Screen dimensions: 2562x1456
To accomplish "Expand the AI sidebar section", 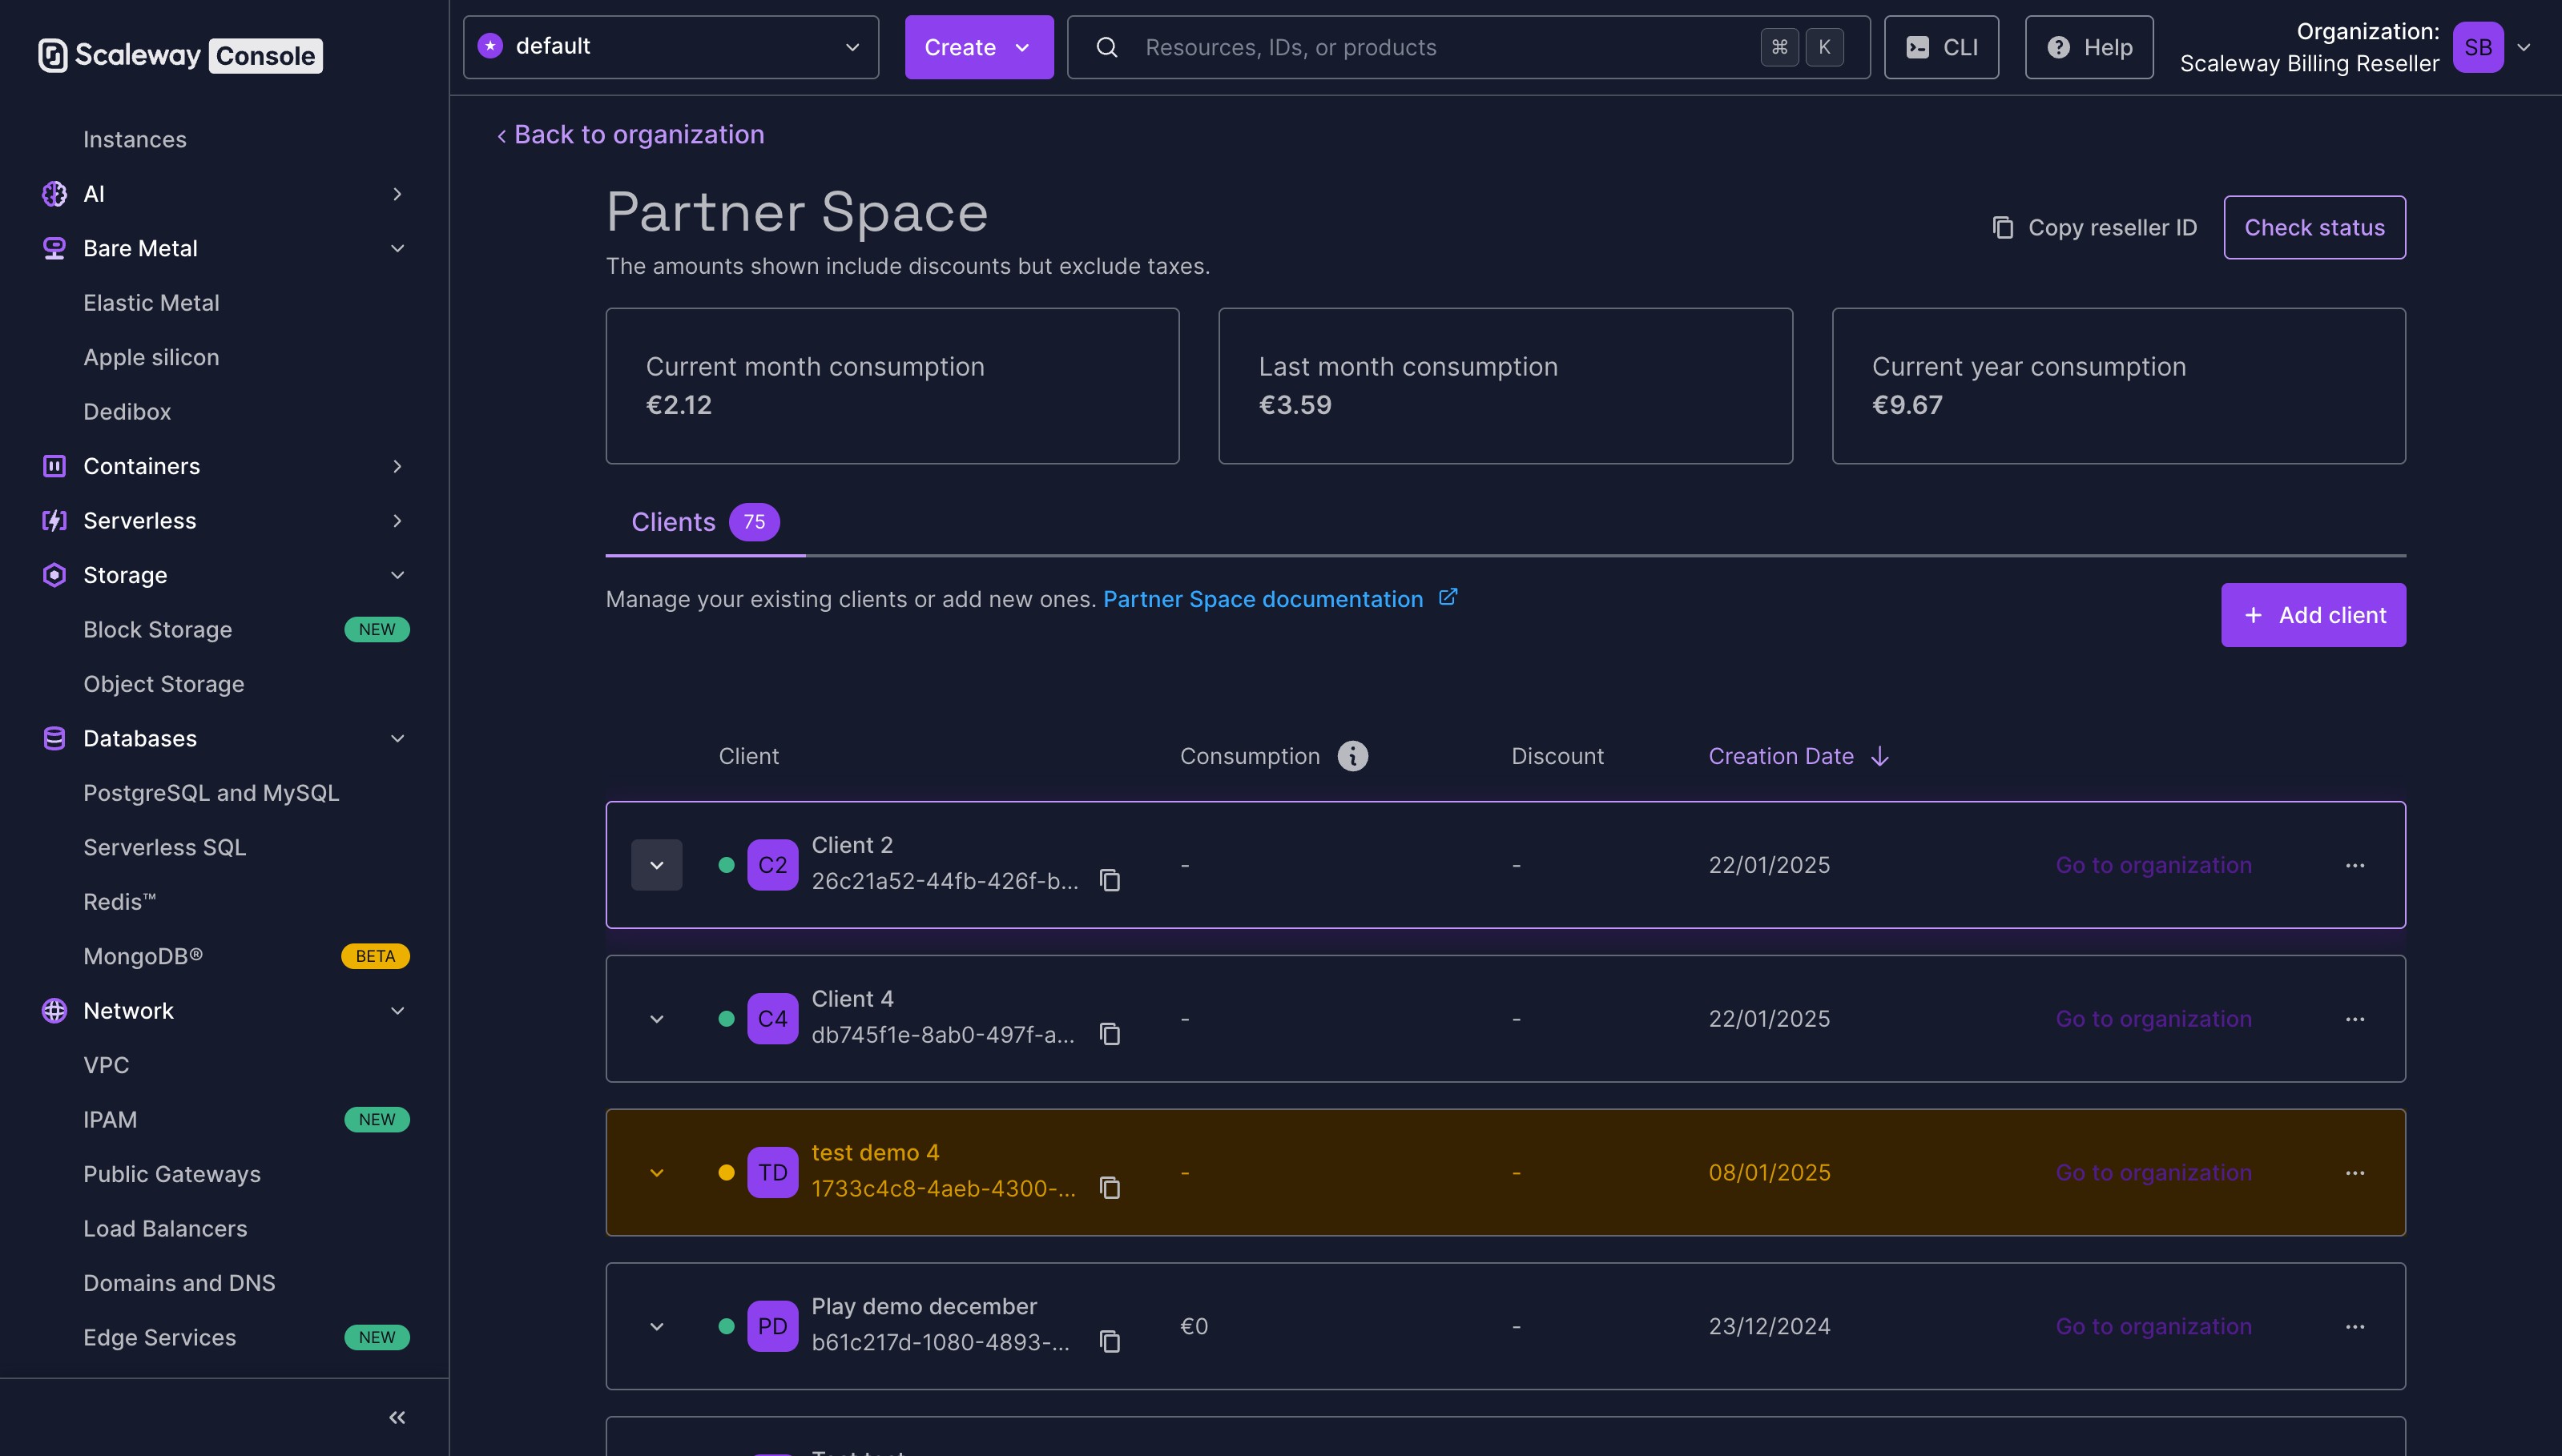I will coord(397,194).
